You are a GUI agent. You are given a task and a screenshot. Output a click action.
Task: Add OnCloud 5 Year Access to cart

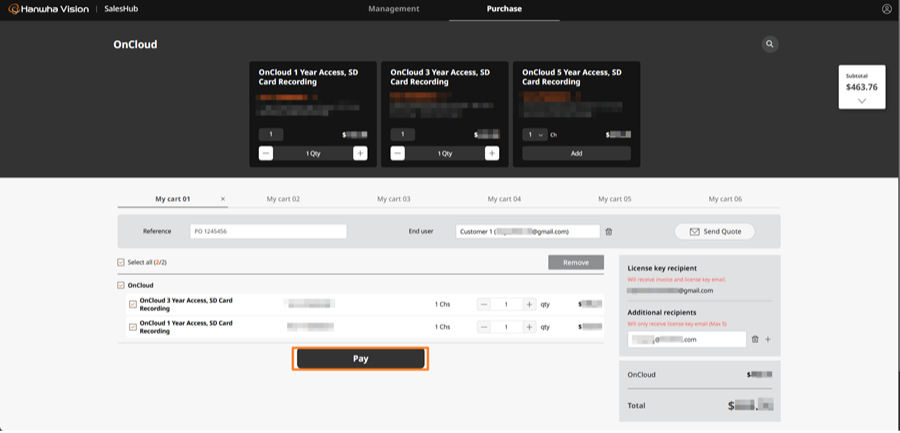576,153
